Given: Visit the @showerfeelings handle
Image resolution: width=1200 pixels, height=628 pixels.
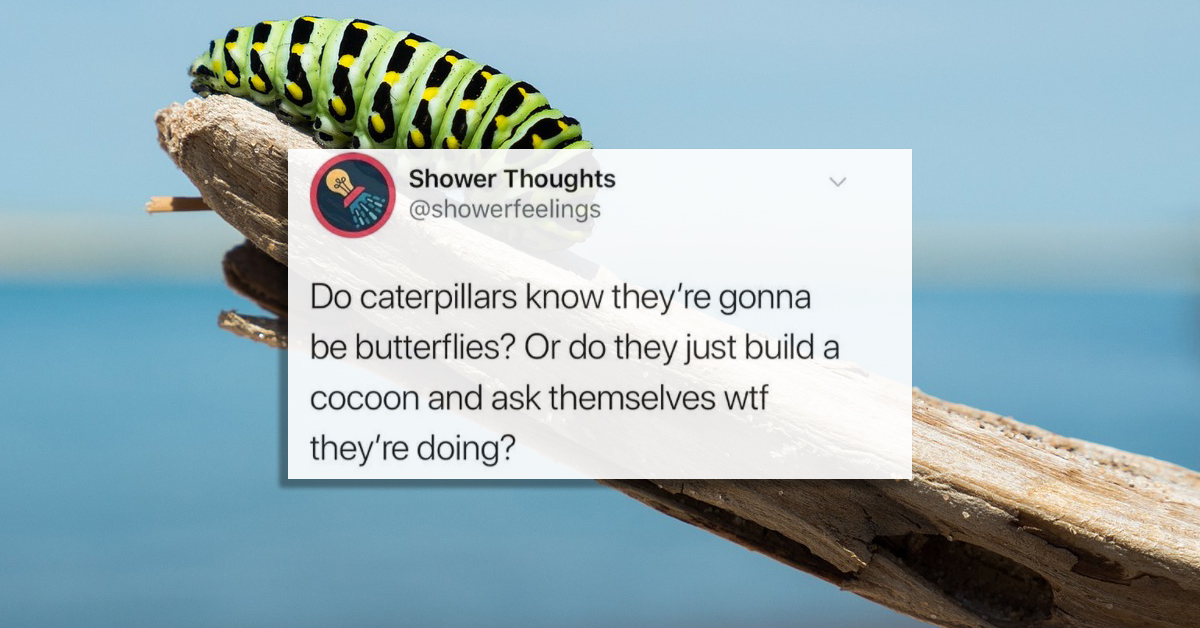Looking at the screenshot, I should coord(505,209).
